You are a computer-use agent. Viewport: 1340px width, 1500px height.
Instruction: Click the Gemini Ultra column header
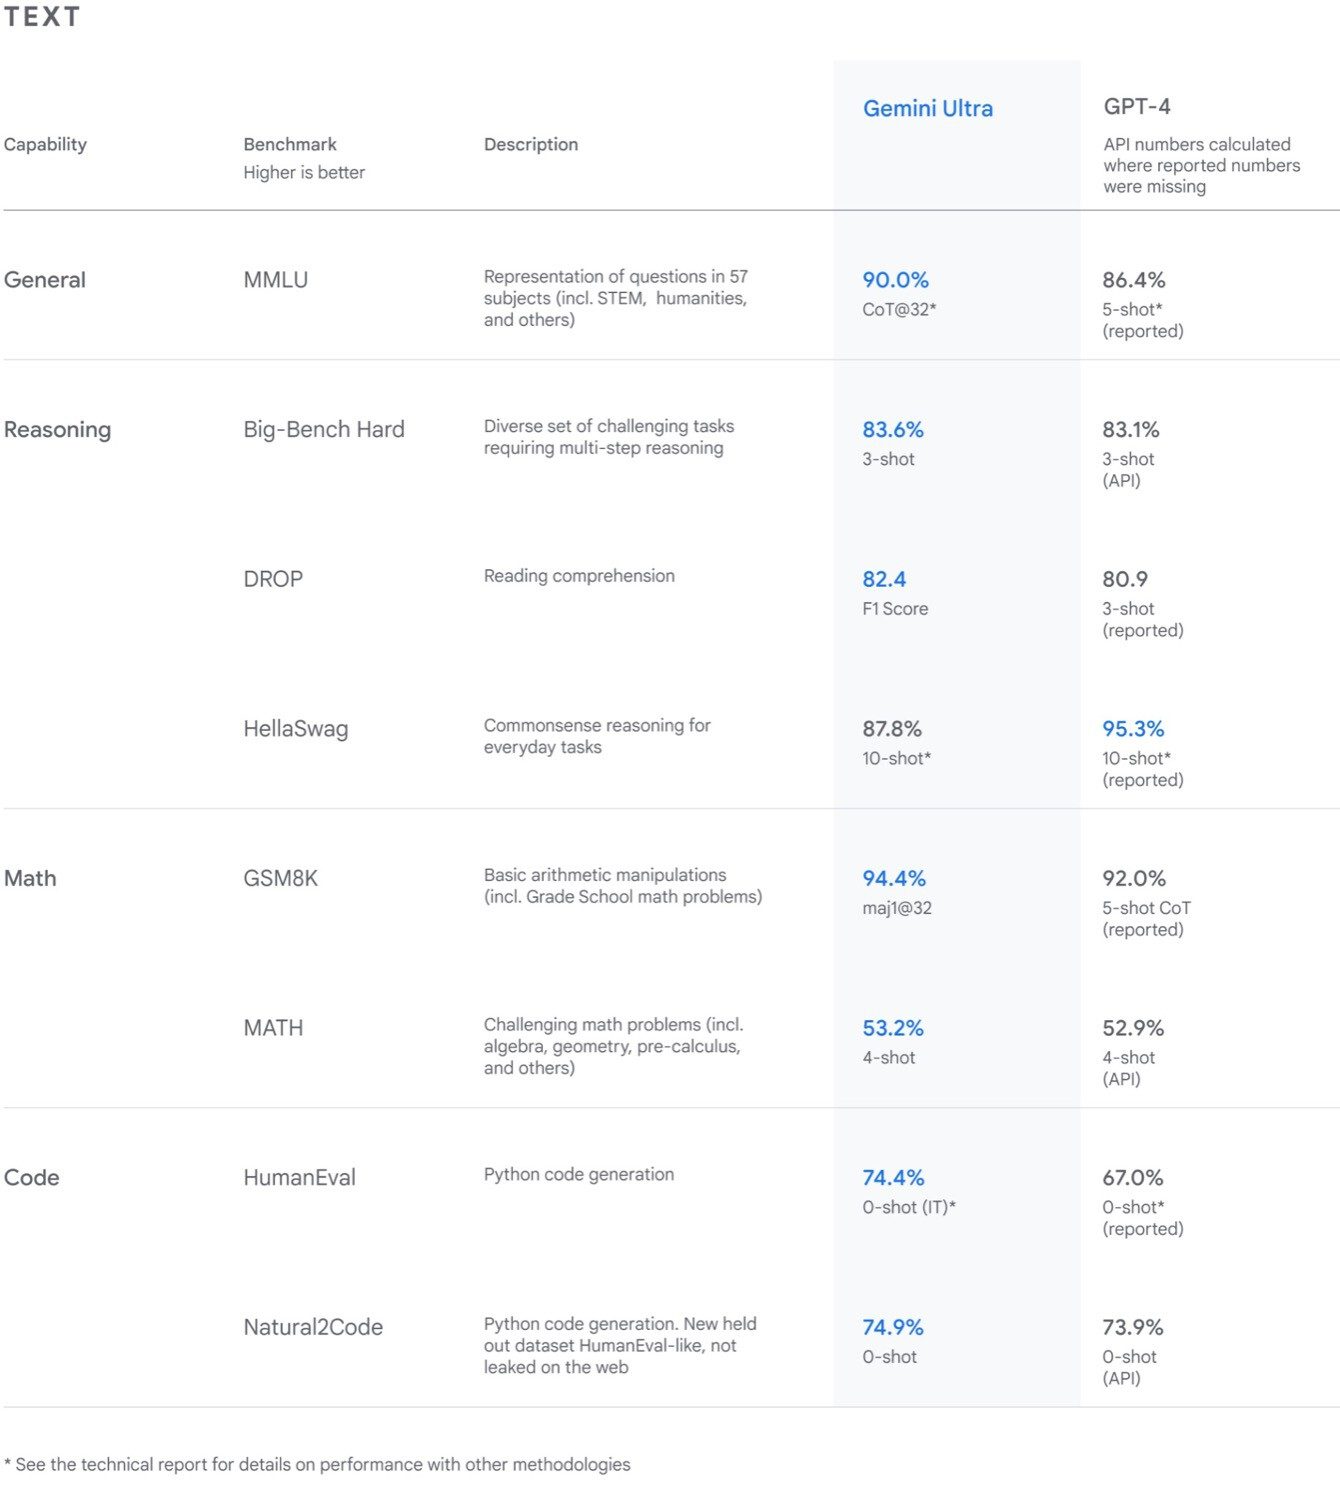click(927, 108)
